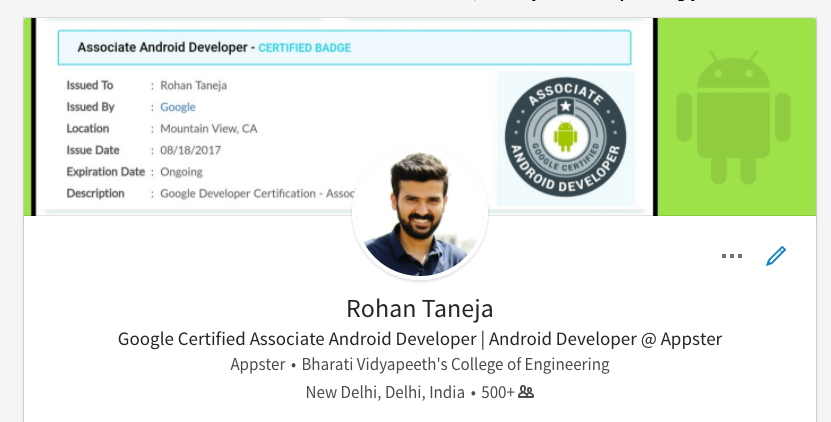Click the Associate Android Developer title
The width and height of the screenshot is (831, 422).
pyautogui.click(x=163, y=47)
